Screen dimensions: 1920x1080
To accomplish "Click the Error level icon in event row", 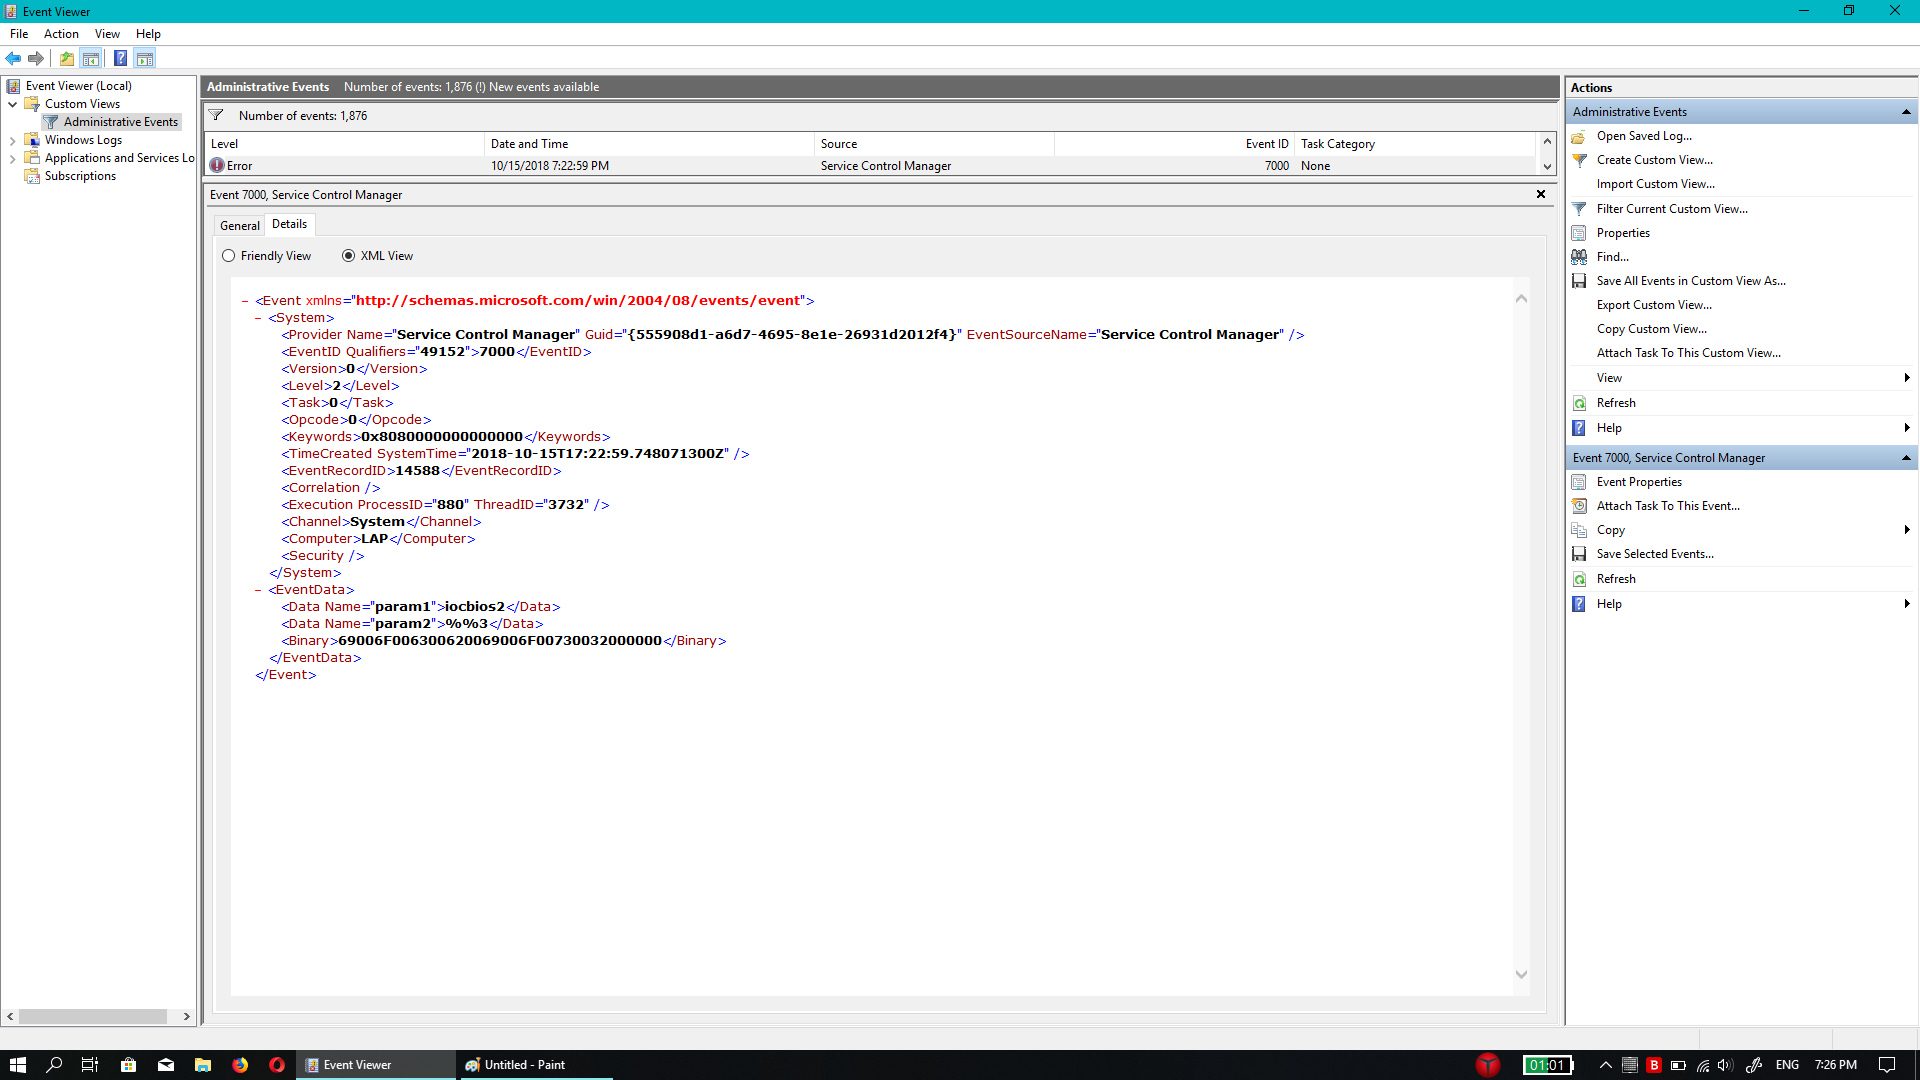I will pyautogui.click(x=217, y=166).
